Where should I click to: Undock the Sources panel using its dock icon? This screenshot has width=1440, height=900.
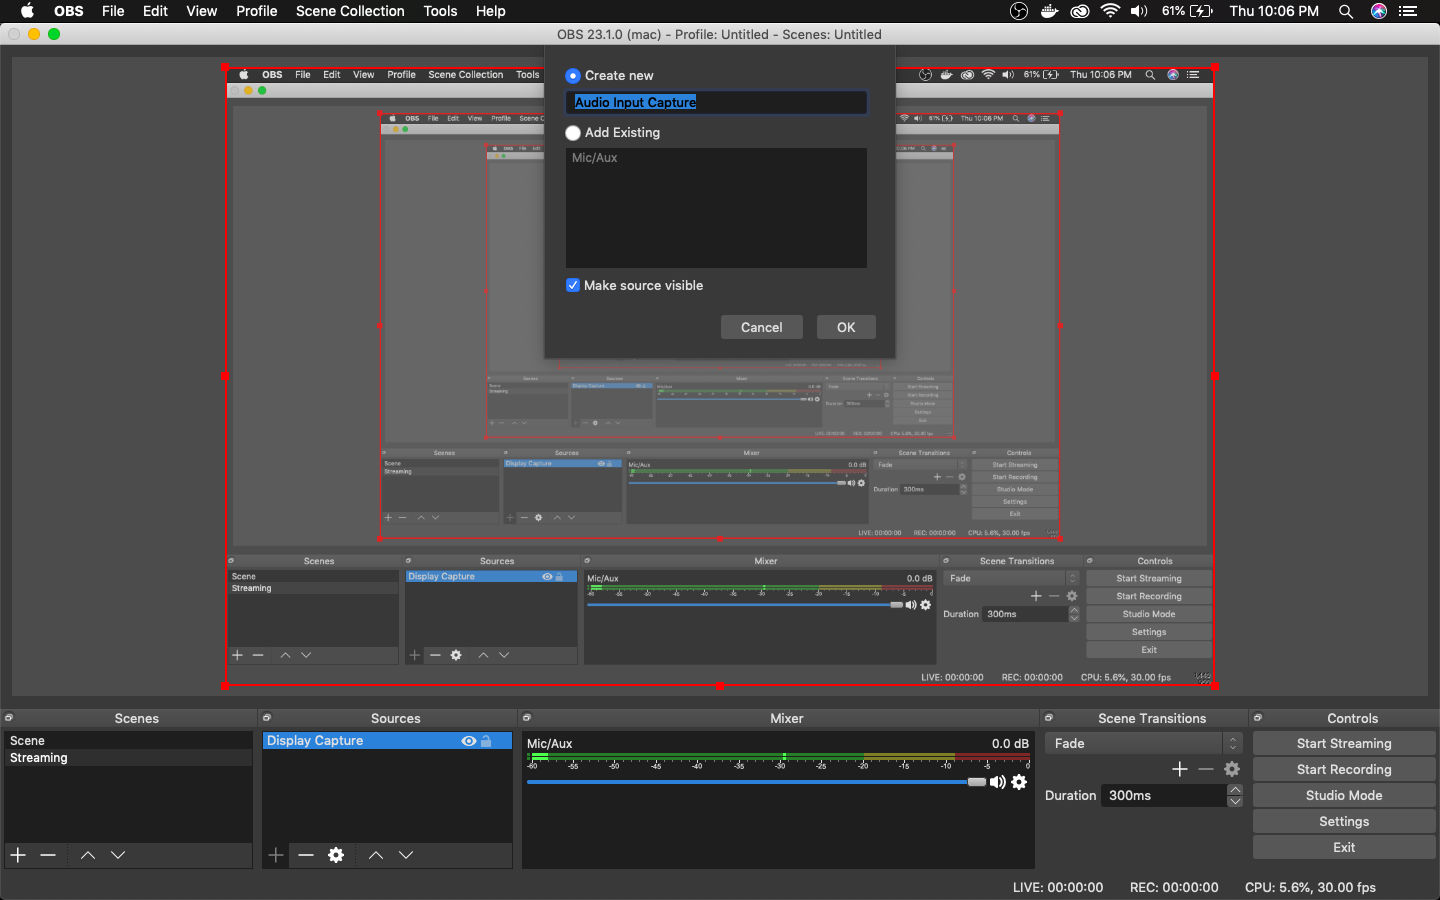267,718
